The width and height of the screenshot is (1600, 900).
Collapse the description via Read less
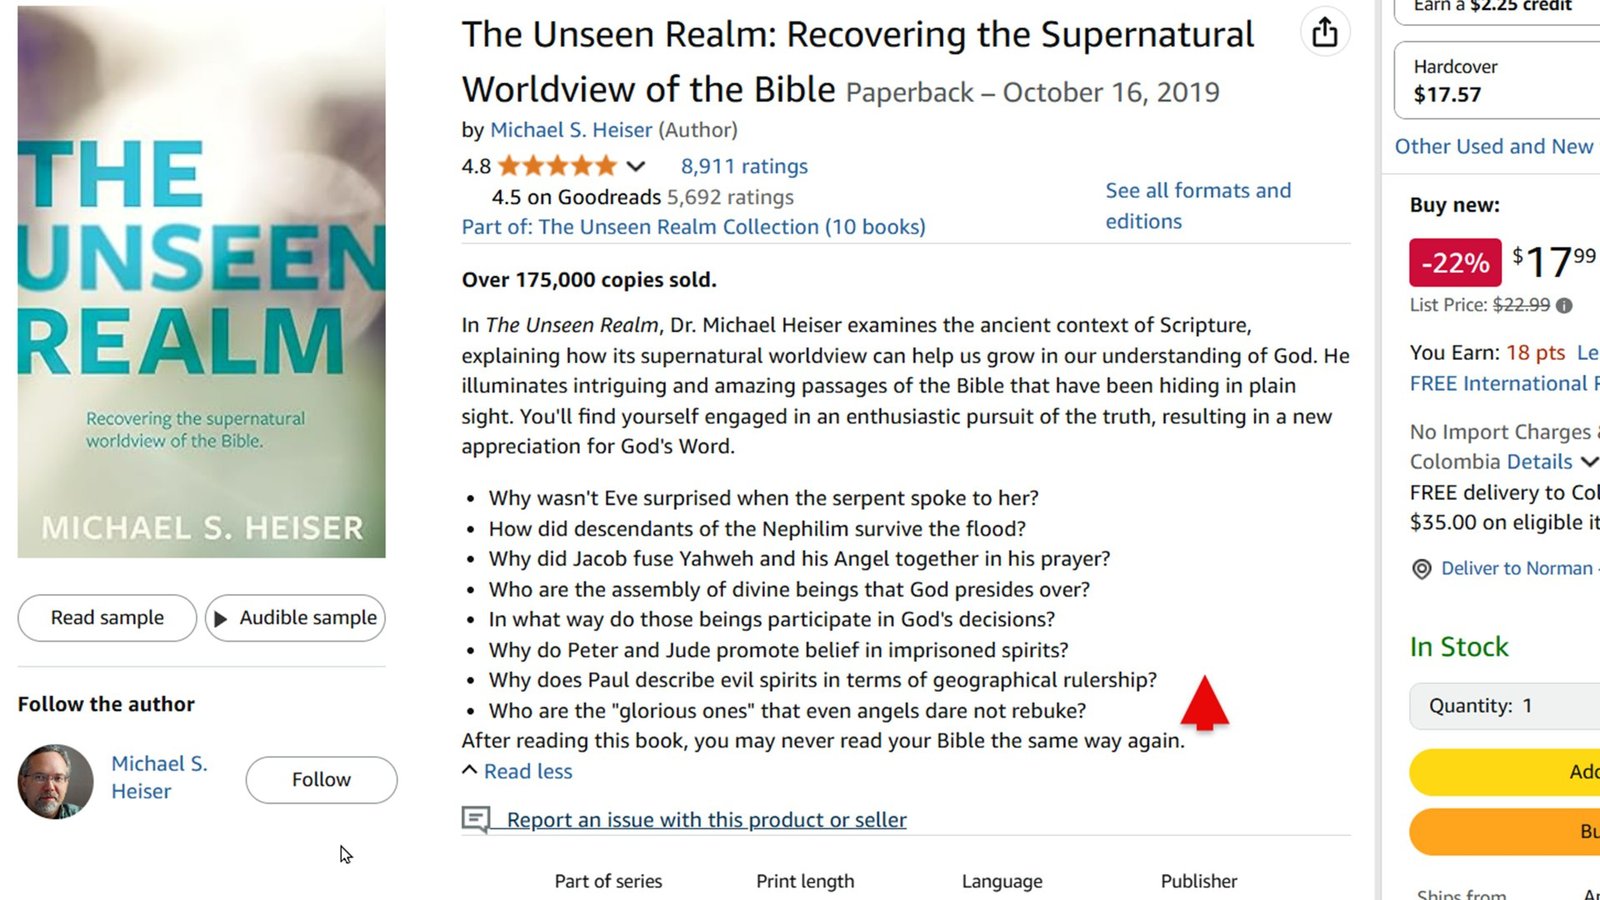coord(527,771)
